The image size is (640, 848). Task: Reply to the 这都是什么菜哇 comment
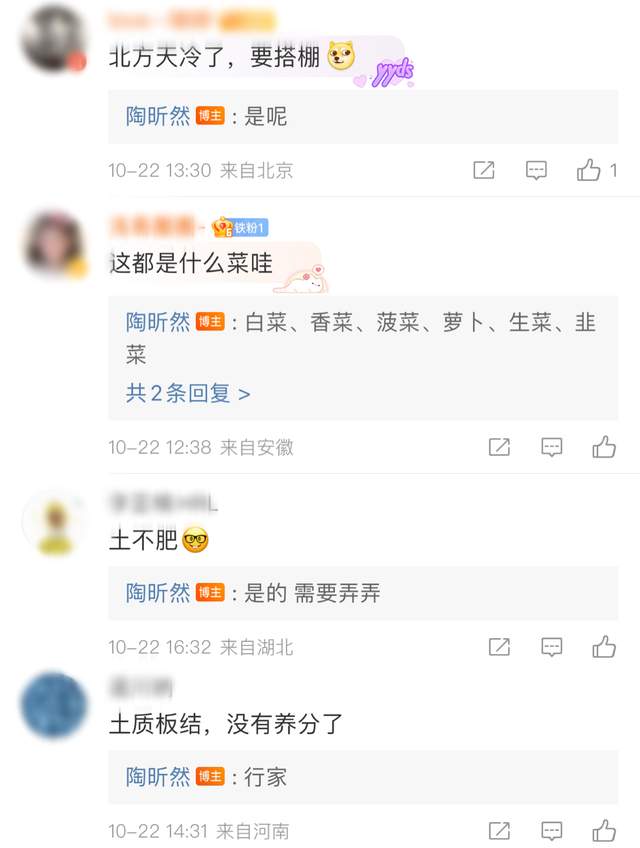click(x=551, y=447)
